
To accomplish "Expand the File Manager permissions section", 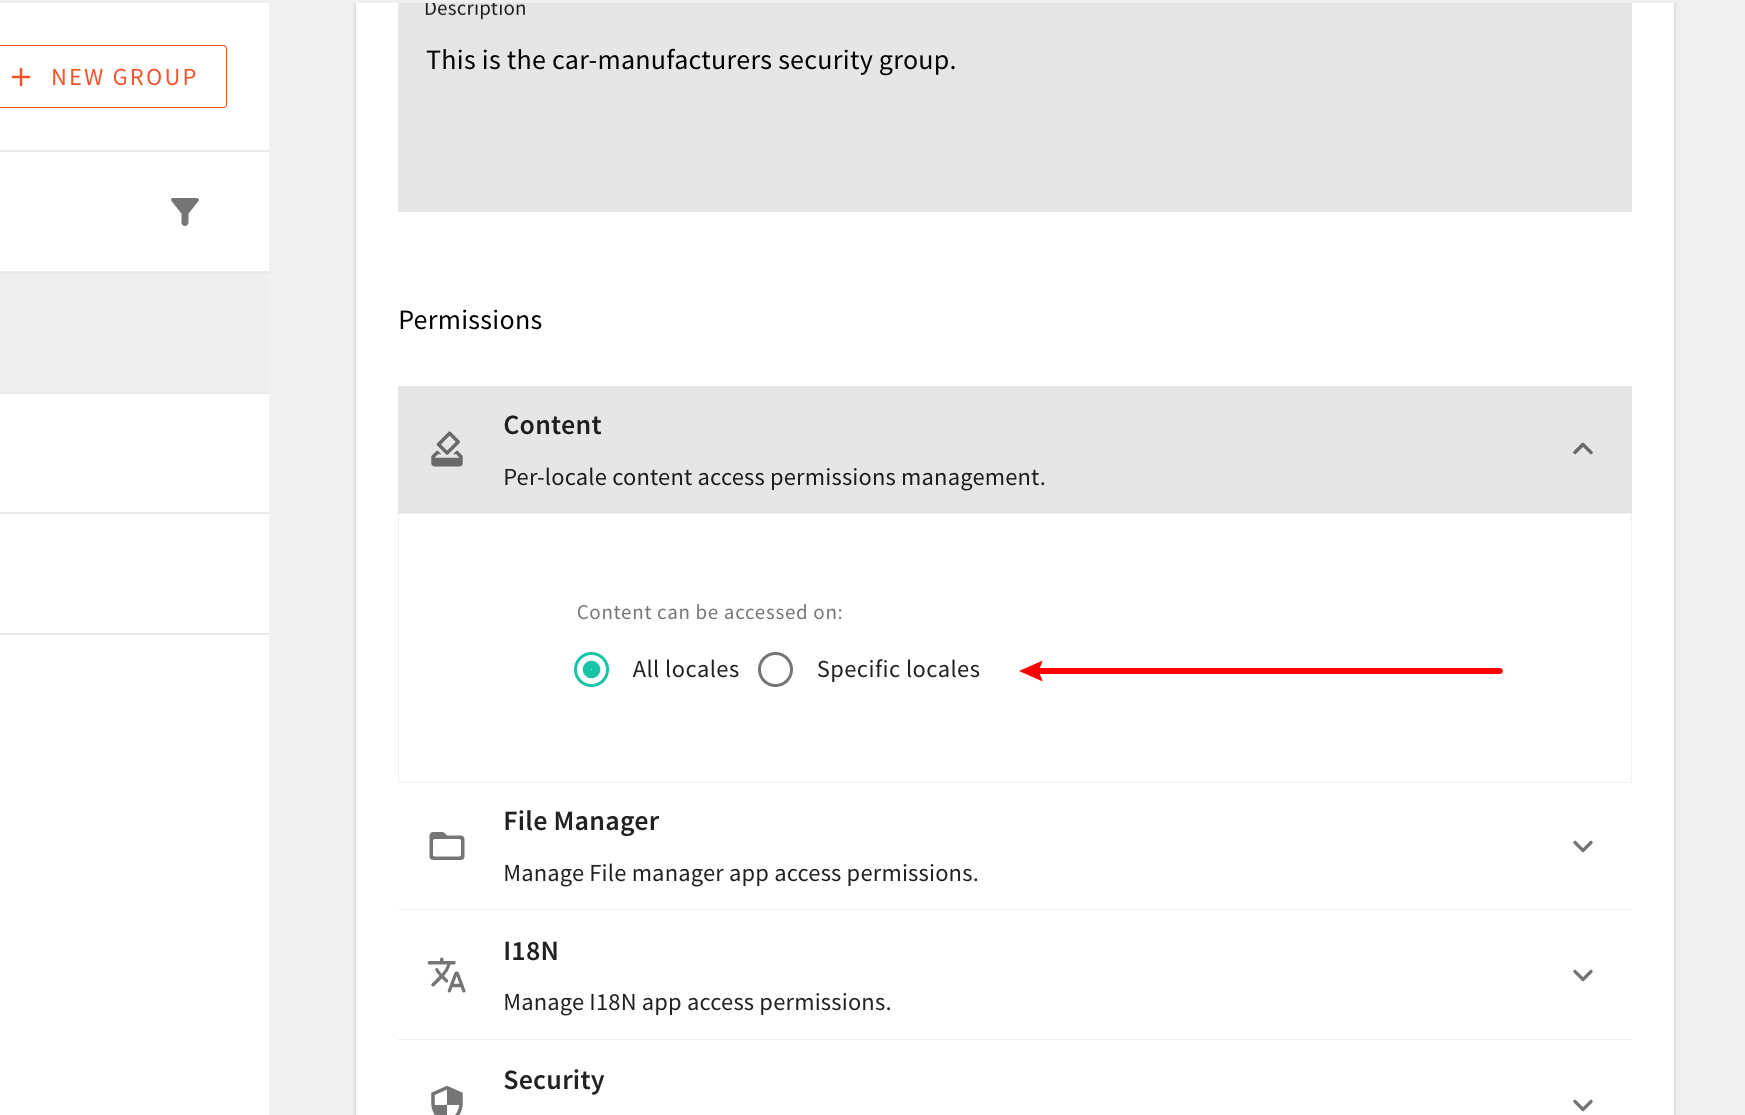I will pyautogui.click(x=1583, y=846).
